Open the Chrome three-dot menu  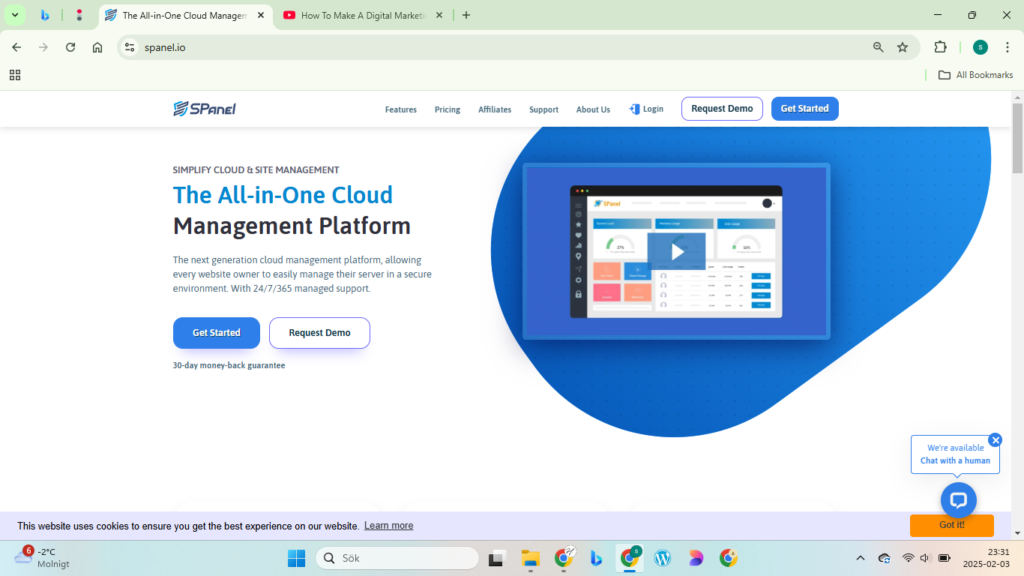tap(1008, 47)
